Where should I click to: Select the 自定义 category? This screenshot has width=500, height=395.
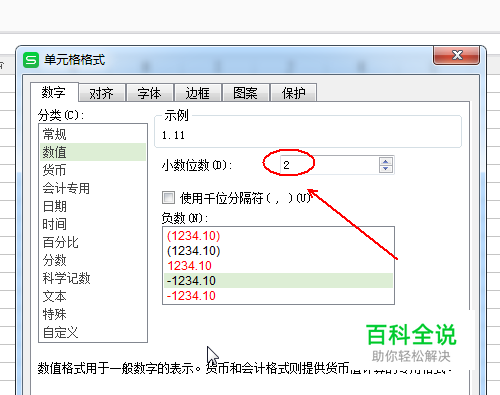[93, 332]
